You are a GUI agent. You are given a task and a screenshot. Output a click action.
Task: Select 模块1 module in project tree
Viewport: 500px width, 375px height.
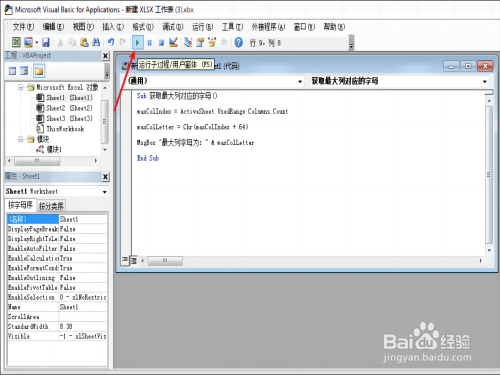49,149
